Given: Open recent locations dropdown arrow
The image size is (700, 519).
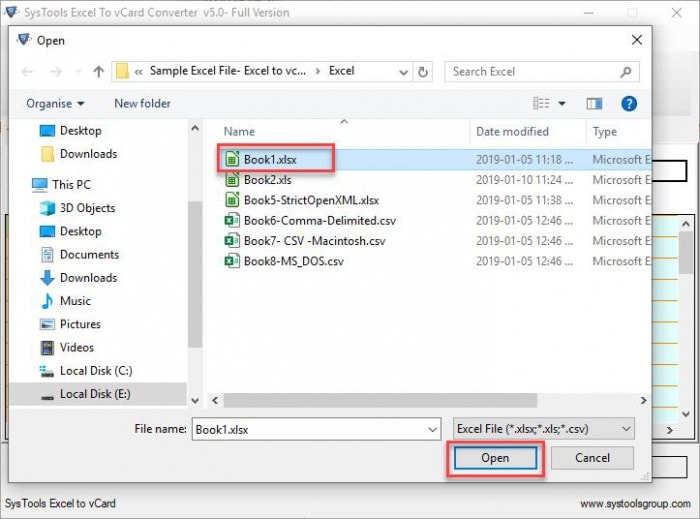Looking at the screenshot, I should click(x=79, y=72).
